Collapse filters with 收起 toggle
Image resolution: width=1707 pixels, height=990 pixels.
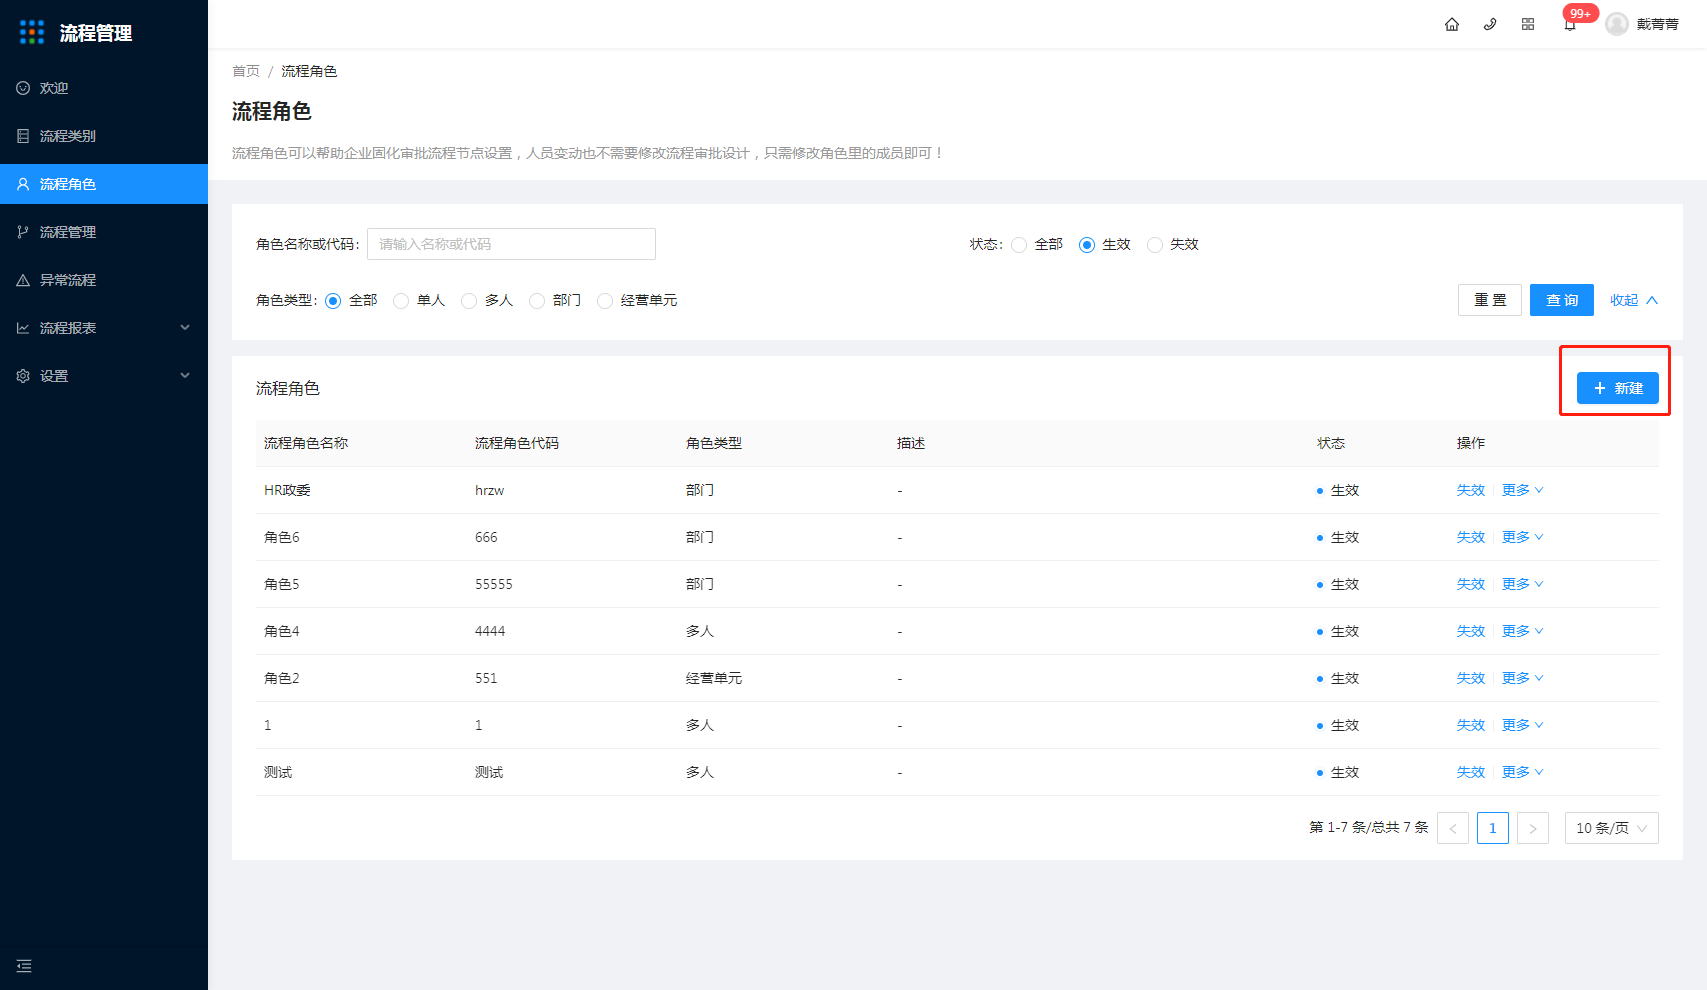point(1634,300)
